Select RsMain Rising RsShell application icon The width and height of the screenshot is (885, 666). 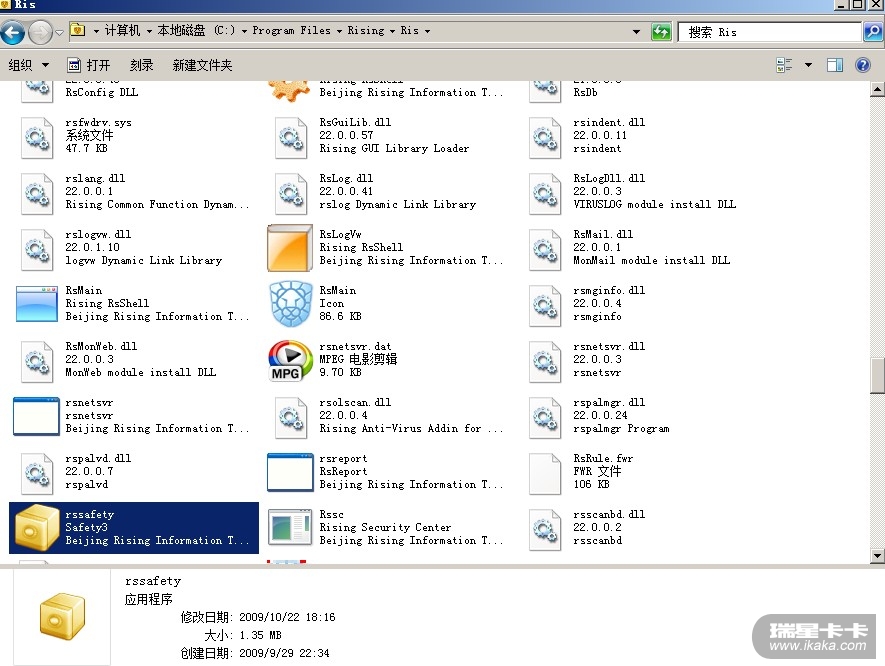pyautogui.click(x=37, y=304)
